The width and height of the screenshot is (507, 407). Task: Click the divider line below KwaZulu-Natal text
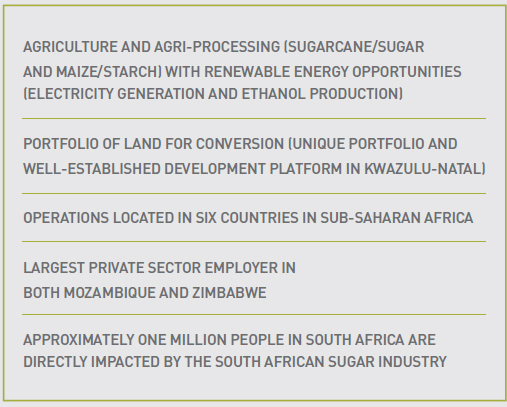254,193
